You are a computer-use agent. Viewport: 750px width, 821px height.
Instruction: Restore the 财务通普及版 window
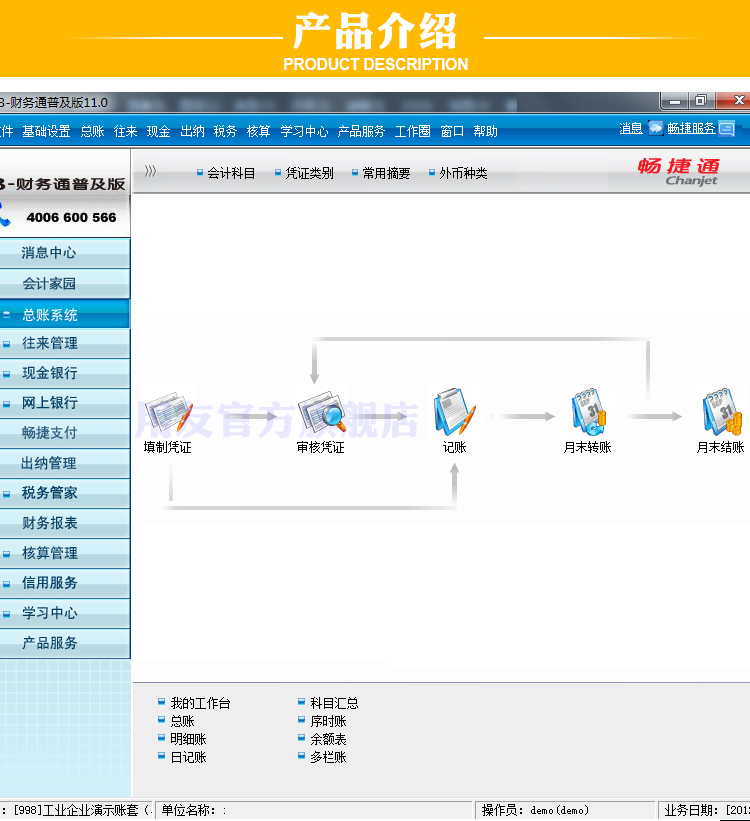click(x=701, y=101)
